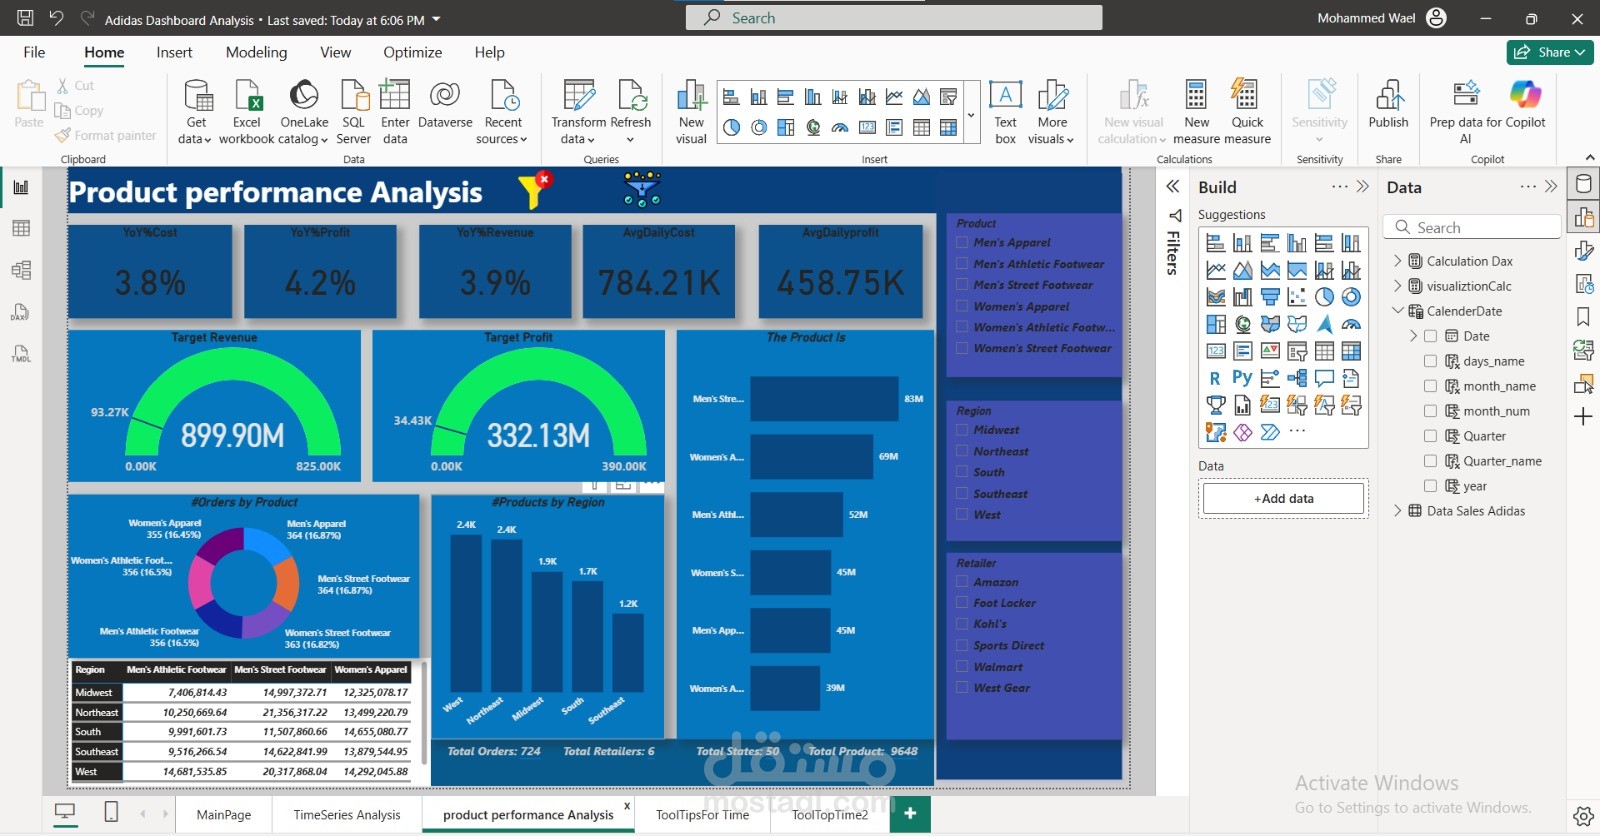
Task: Select the R script visual
Action: pyautogui.click(x=1215, y=378)
